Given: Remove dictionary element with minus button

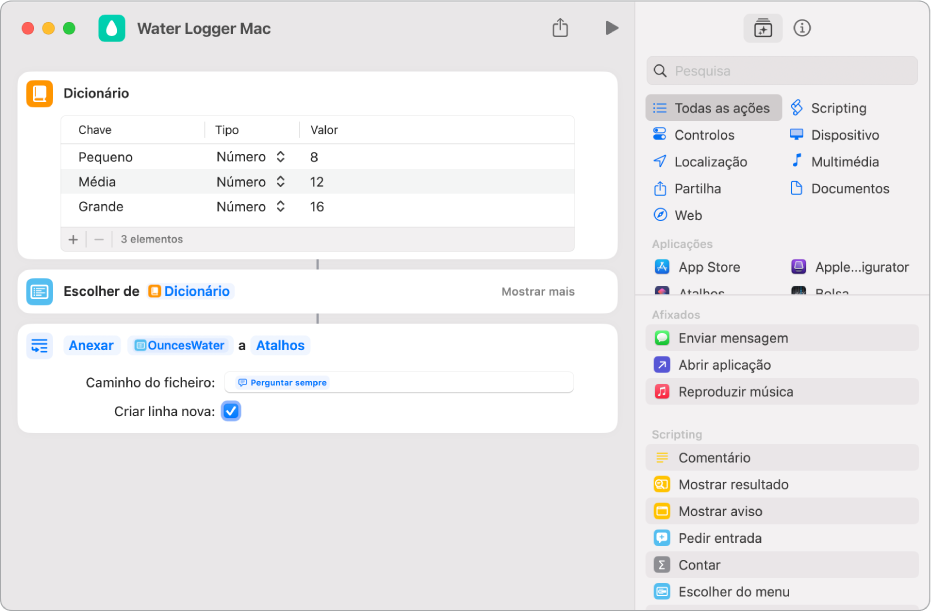Looking at the screenshot, I should [x=99, y=239].
